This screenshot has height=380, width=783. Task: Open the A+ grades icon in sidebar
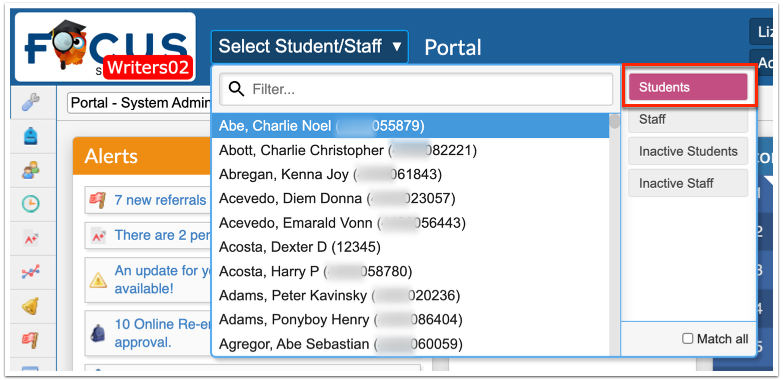(x=31, y=238)
